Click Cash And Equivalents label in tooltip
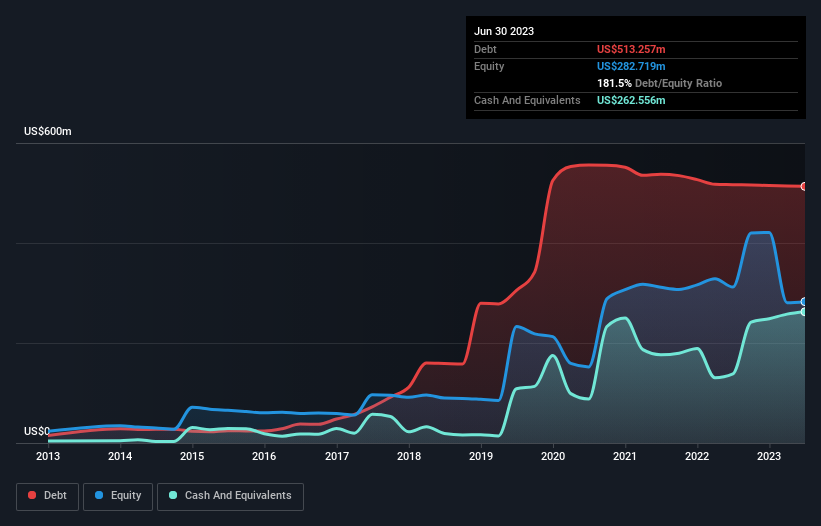The height and width of the screenshot is (526, 821). coord(527,100)
